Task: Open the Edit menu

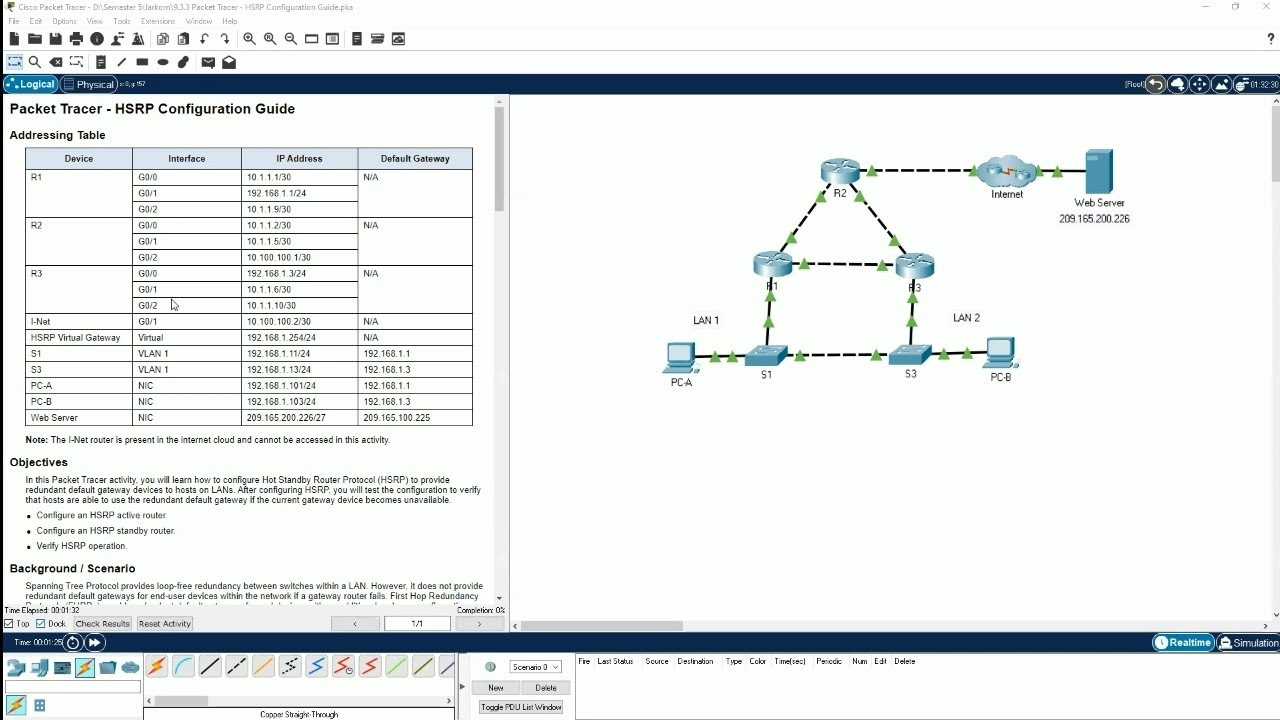Action: [x=36, y=21]
